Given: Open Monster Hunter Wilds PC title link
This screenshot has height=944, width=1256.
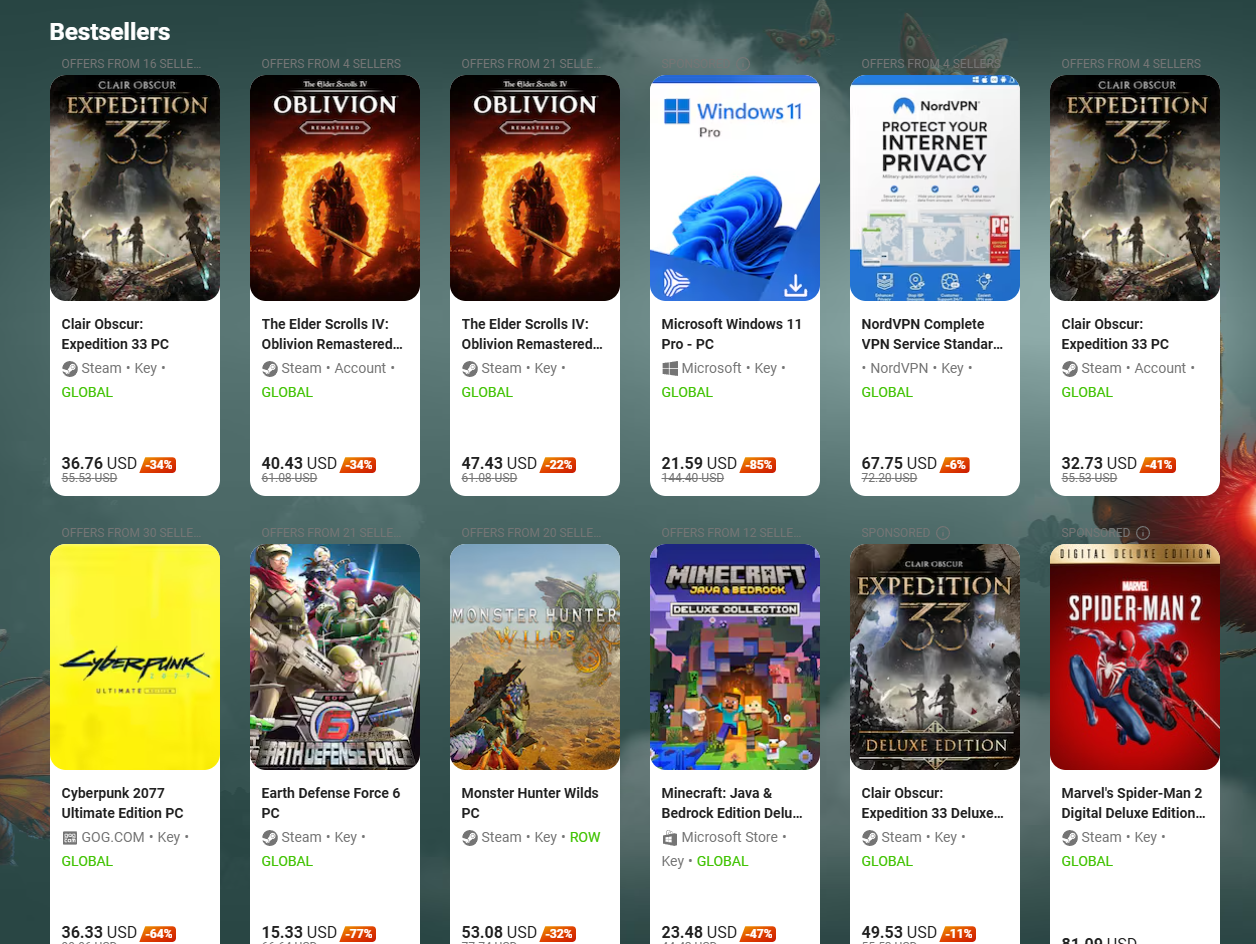Looking at the screenshot, I should [x=530, y=803].
